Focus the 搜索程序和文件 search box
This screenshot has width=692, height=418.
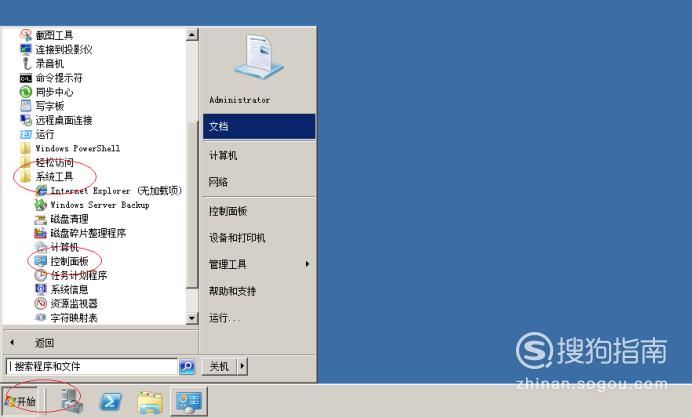92,366
